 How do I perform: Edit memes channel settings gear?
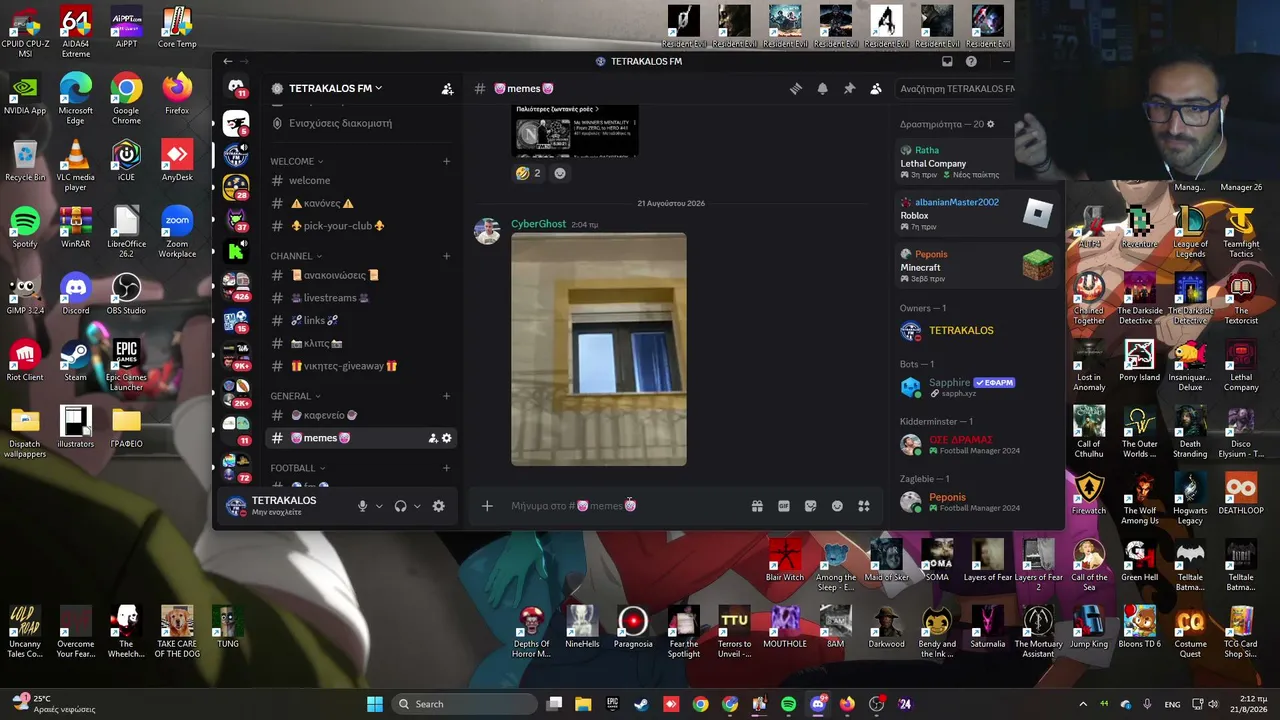click(447, 438)
